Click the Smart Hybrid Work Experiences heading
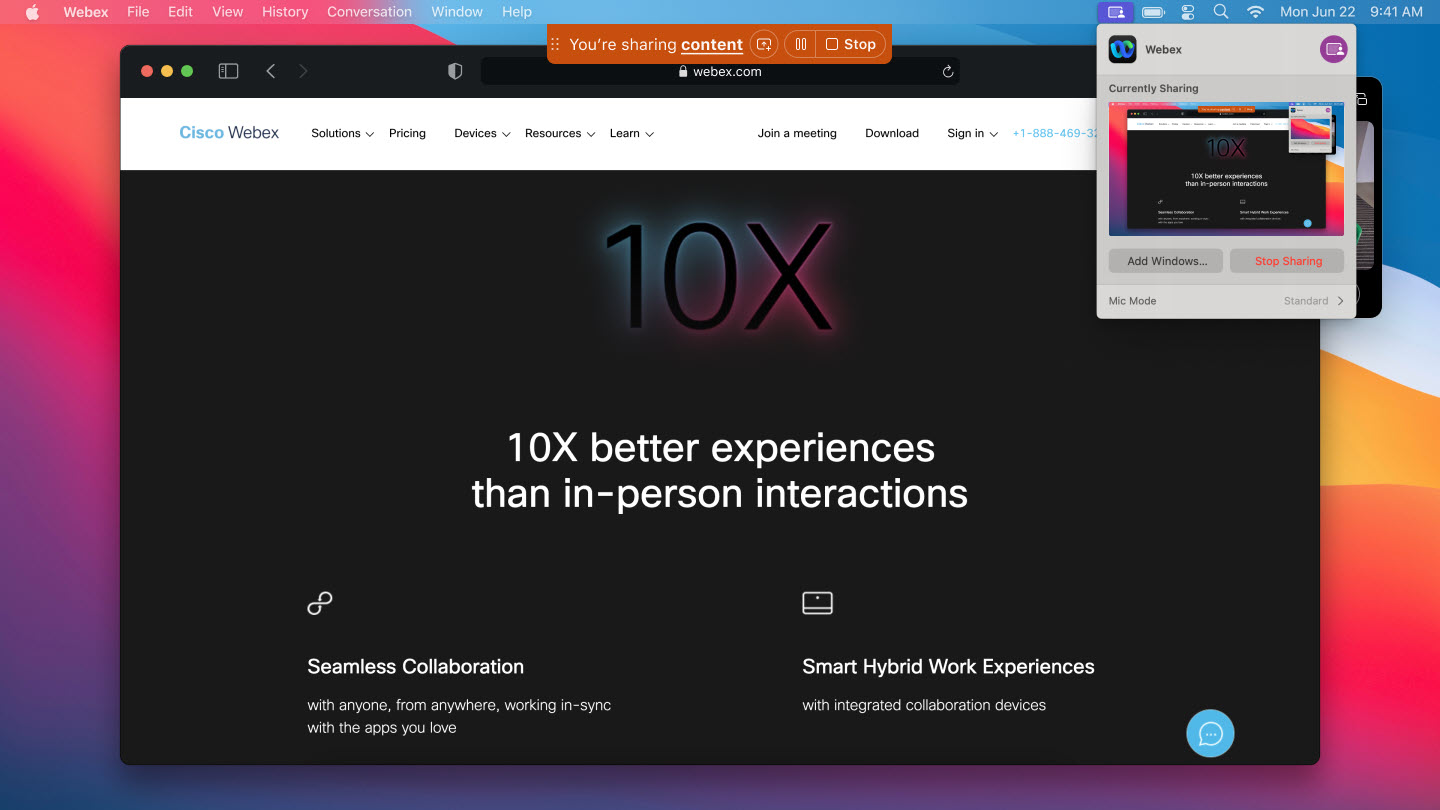Image resolution: width=1440 pixels, height=810 pixels. point(948,667)
